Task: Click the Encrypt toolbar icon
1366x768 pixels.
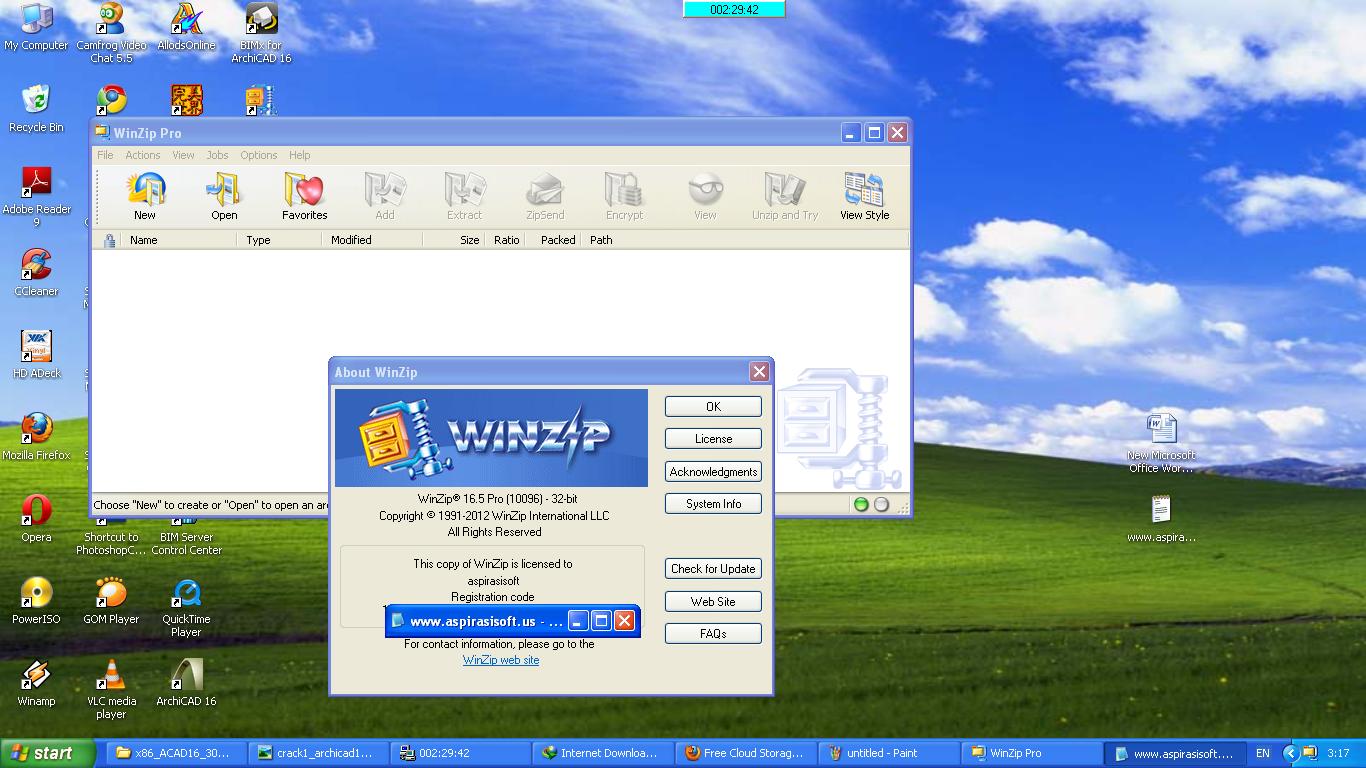Action: coord(624,196)
